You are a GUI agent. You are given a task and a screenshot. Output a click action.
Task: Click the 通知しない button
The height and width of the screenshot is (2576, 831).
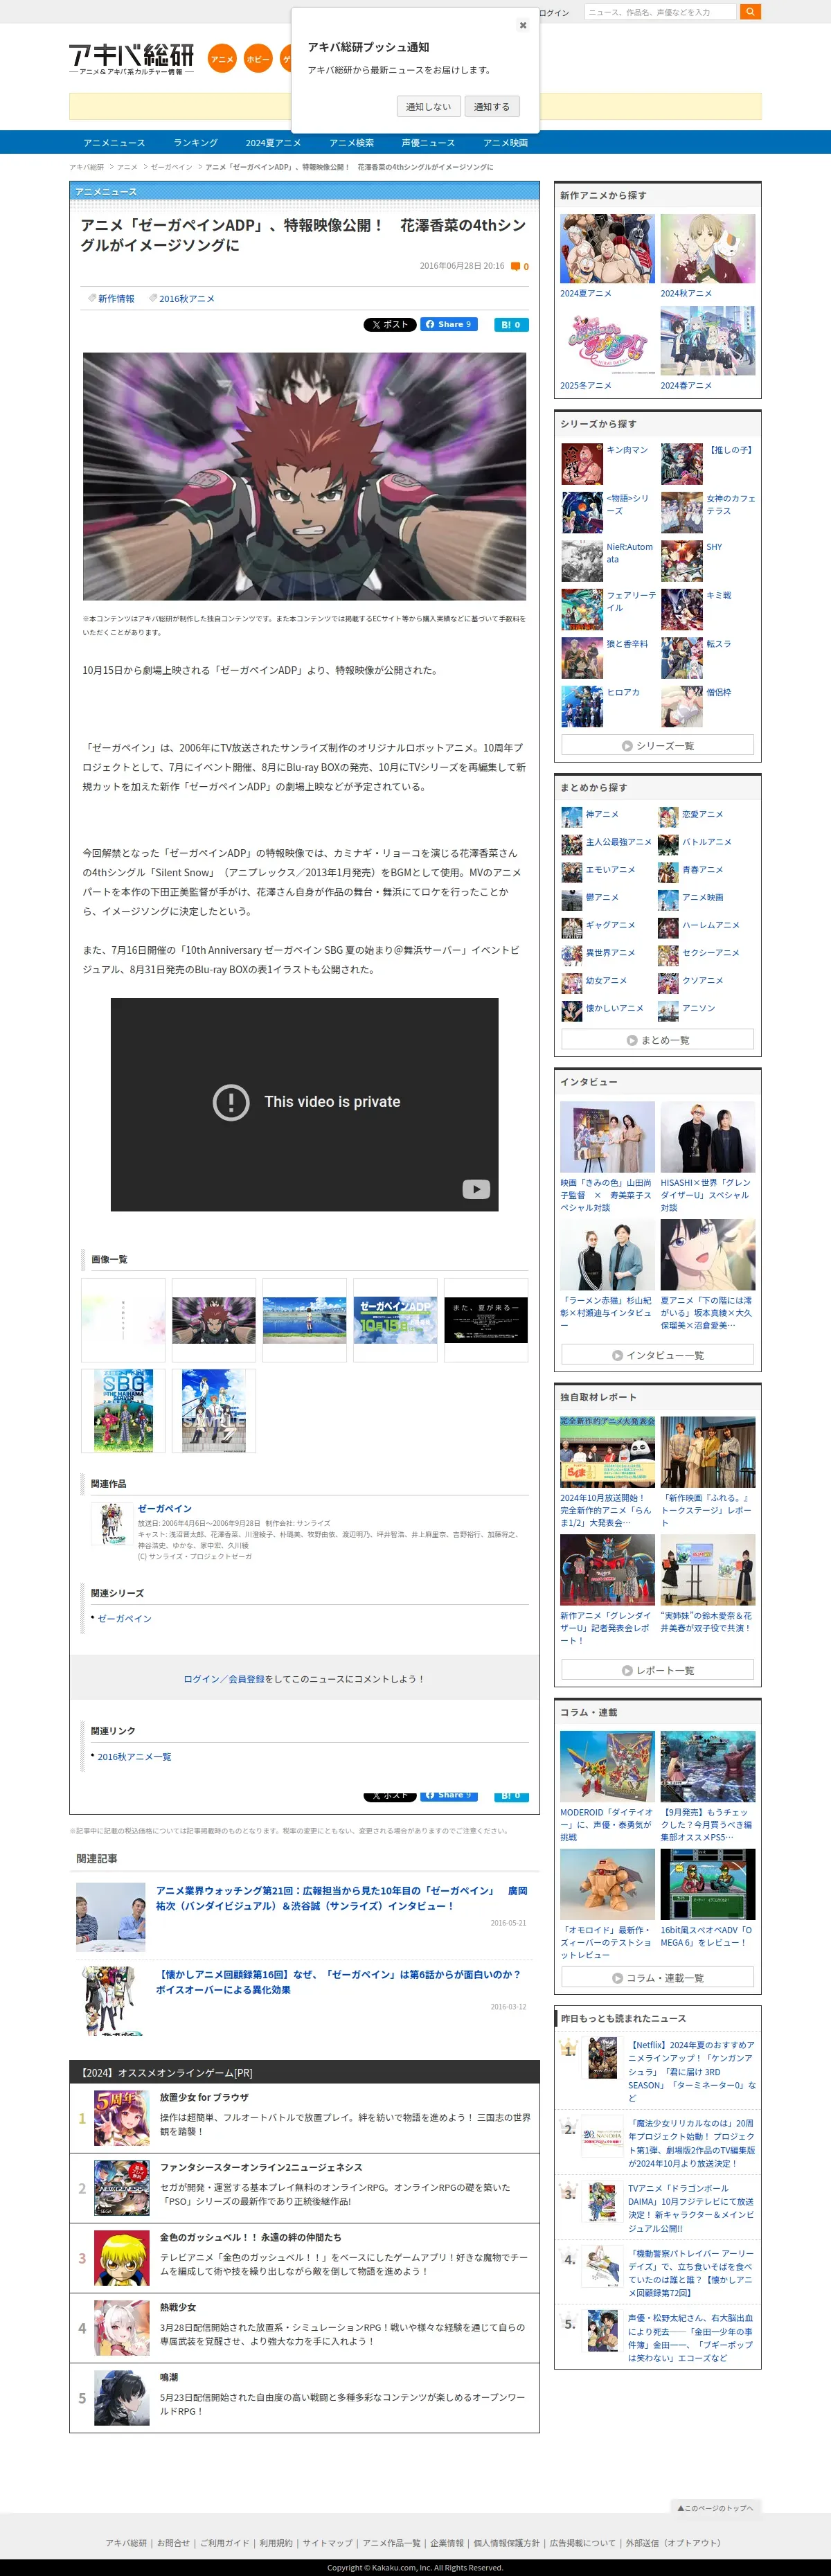[428, 107]
